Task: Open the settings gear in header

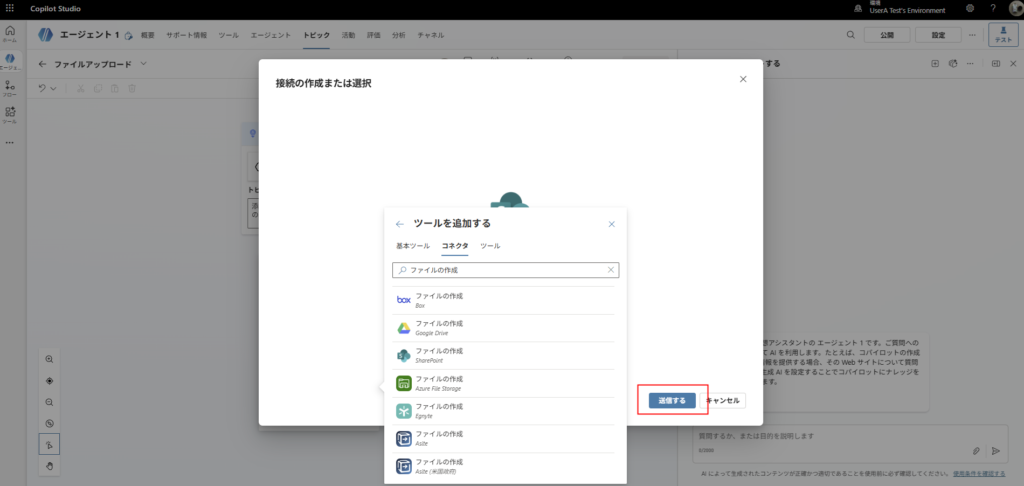Action: coord(970,8)
